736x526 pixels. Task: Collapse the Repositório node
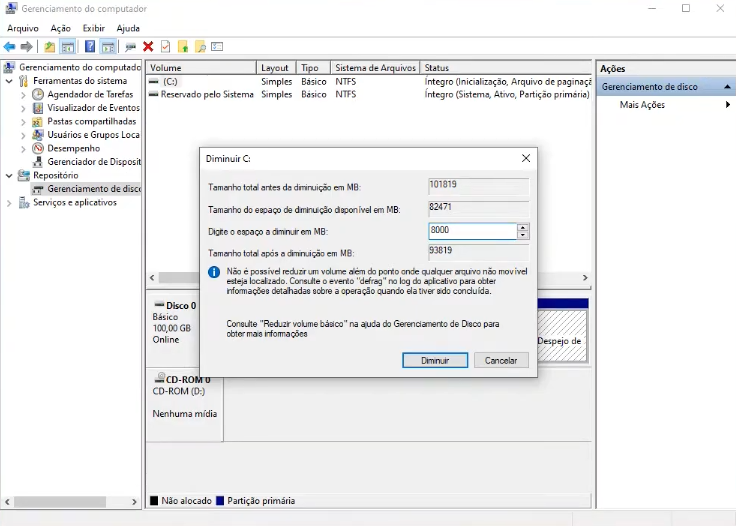9,175
